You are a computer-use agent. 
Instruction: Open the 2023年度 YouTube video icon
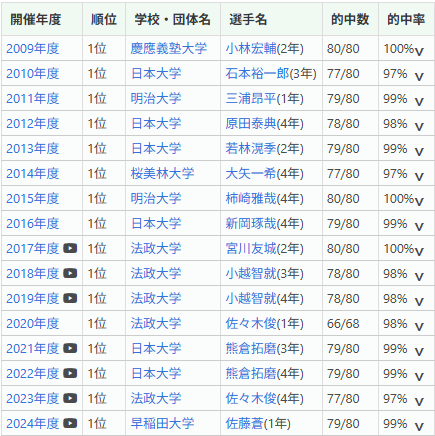point(70,398)
